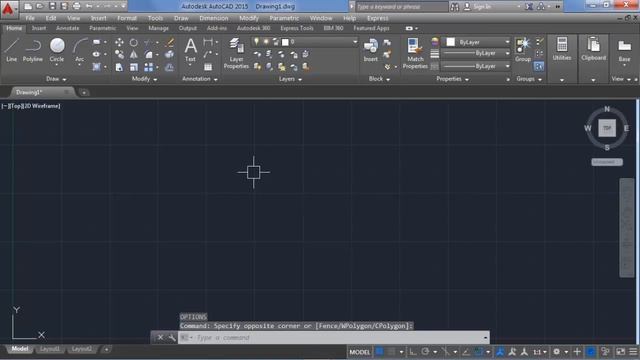Click the Hatch tool in Draw panel
This screenshot has width=640, height=360.
pyautogui.click(x=96, y=67)
